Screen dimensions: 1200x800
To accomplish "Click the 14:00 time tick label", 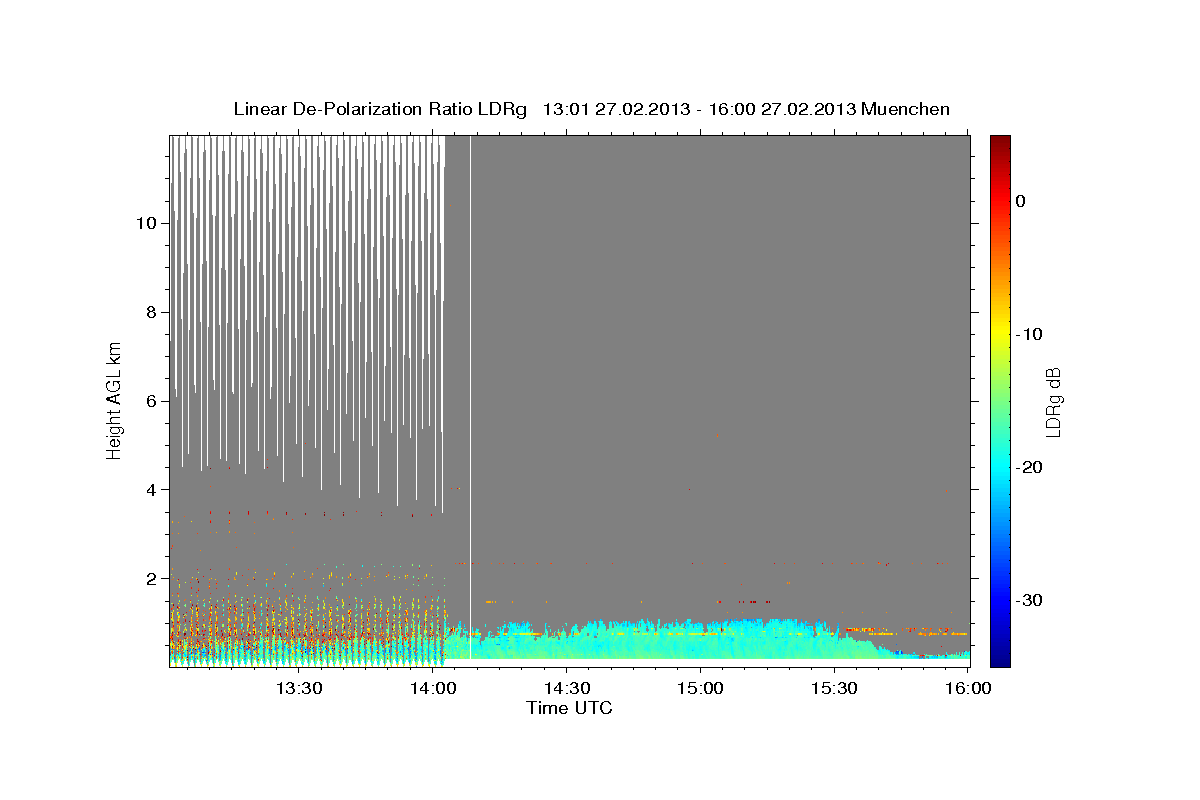I will [432, 688].
